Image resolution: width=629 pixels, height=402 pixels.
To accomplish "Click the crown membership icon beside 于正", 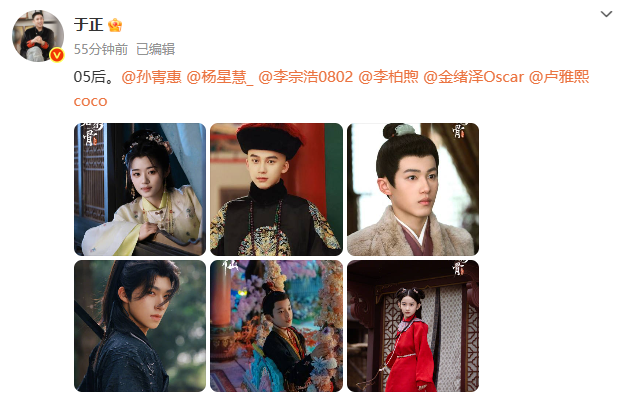I will [115, 25].
